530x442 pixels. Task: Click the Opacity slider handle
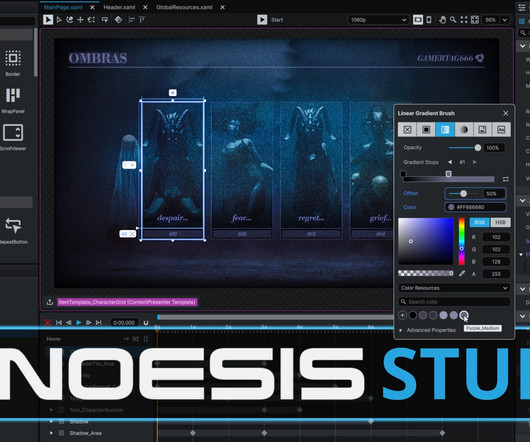tap(478, 148)
